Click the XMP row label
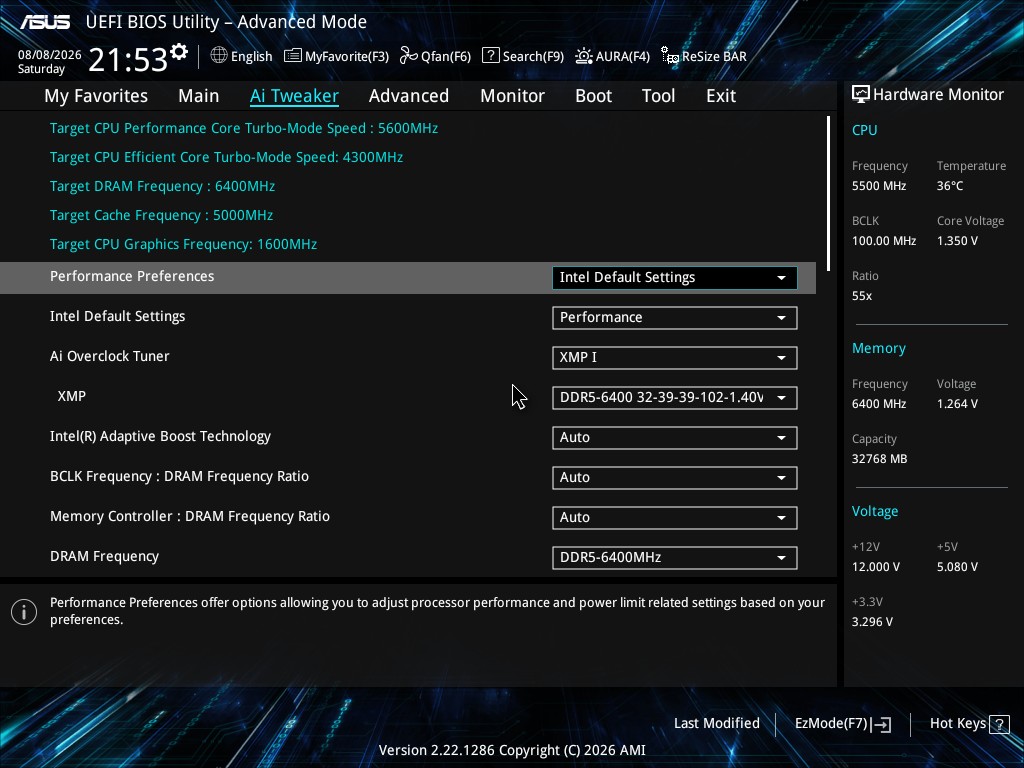 [72, 396]
